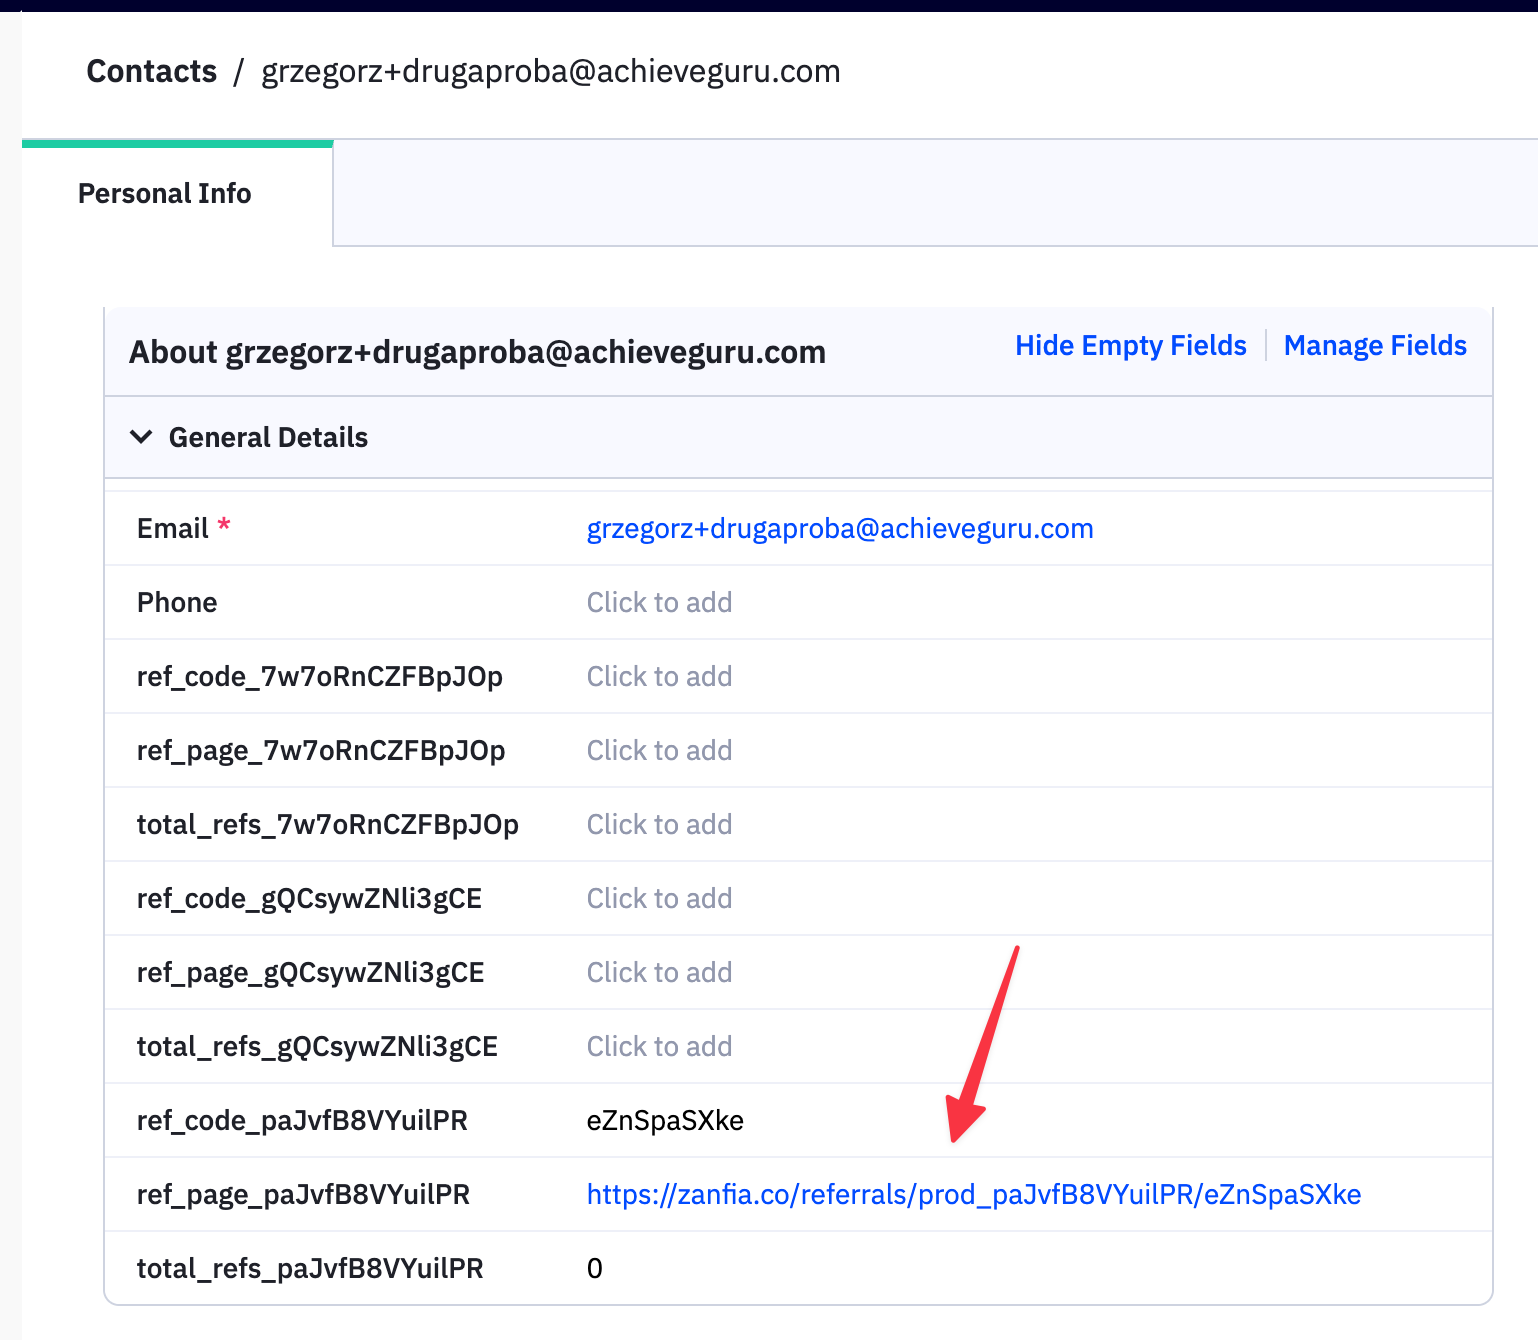Click the General Details section header
This screenshot has height=1340, width=1538.
268,437
